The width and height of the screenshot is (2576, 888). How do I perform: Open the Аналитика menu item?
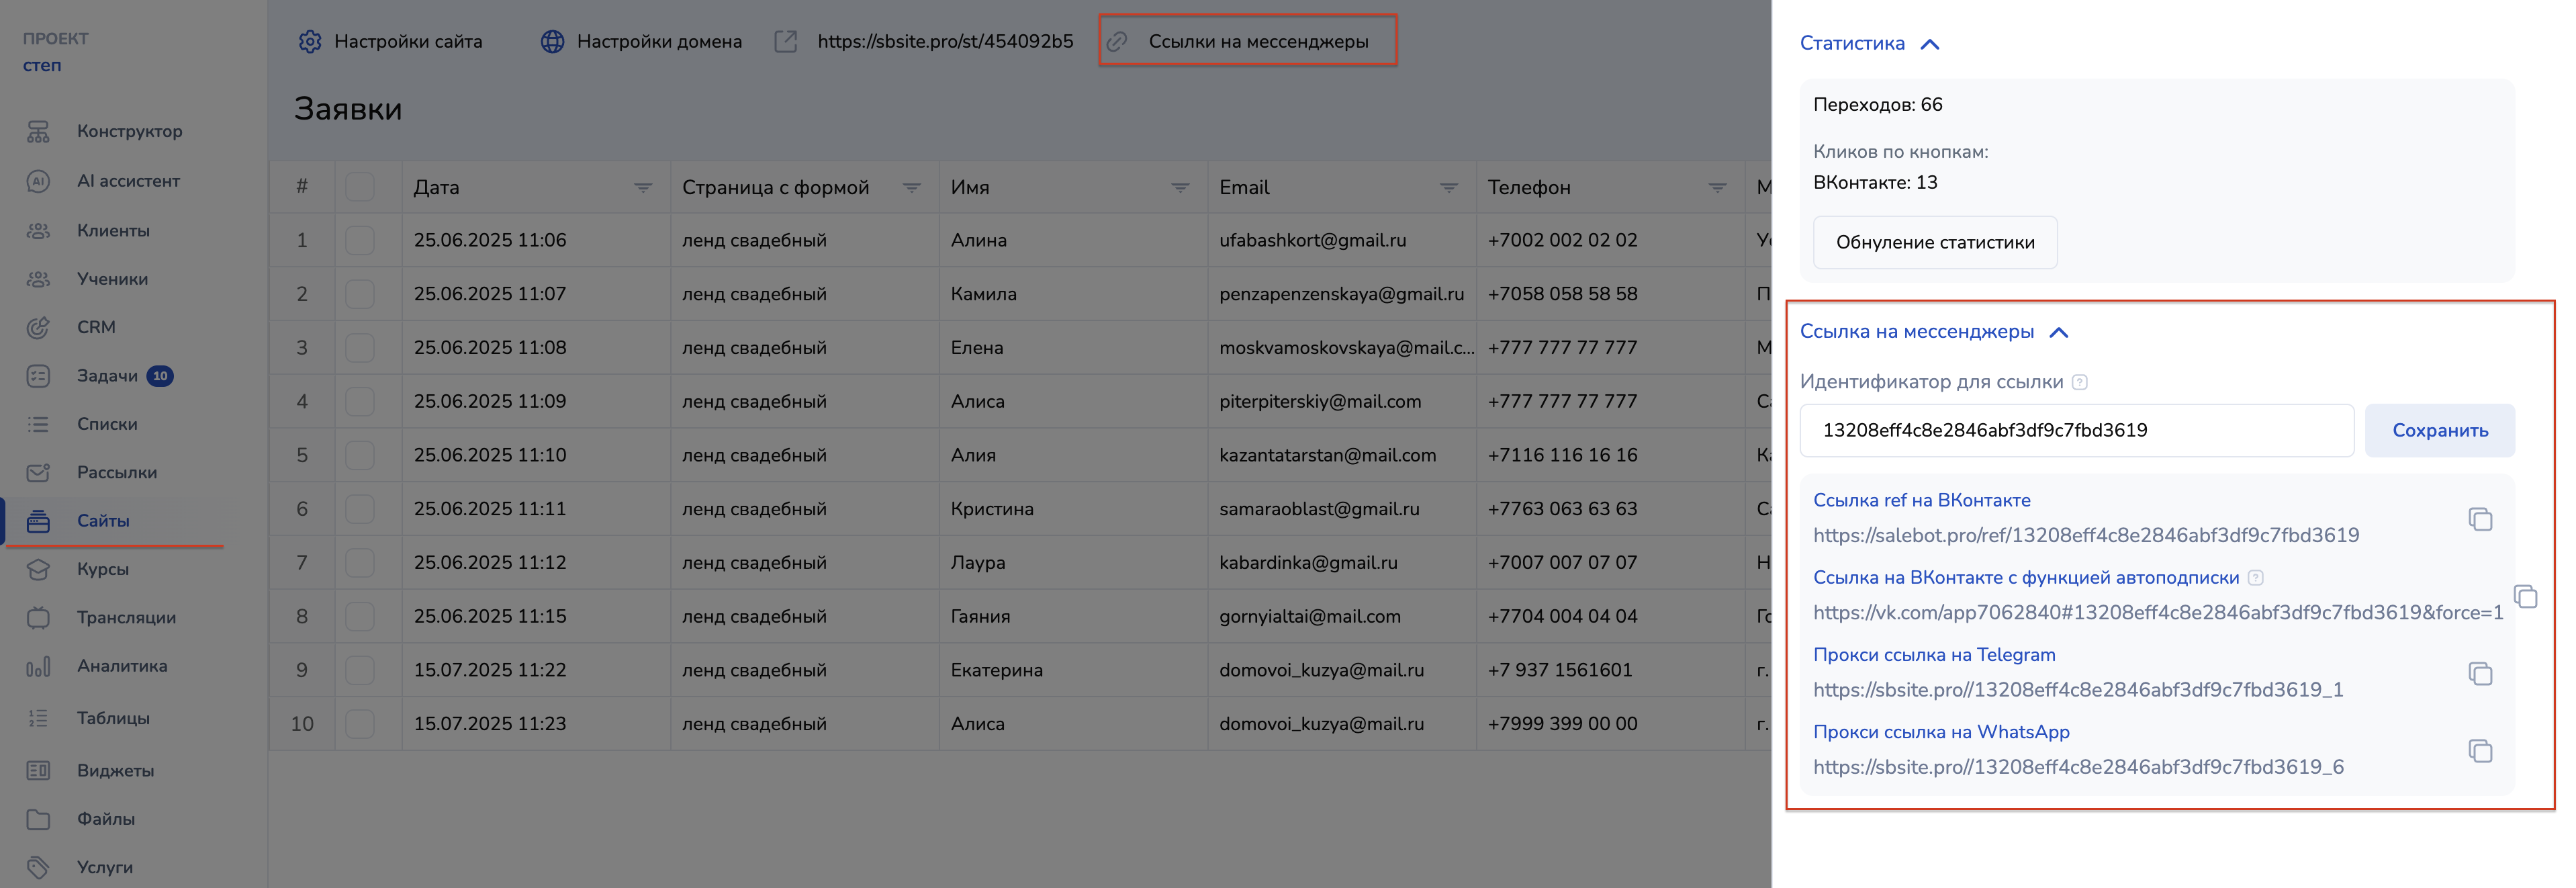click(122, 666)
